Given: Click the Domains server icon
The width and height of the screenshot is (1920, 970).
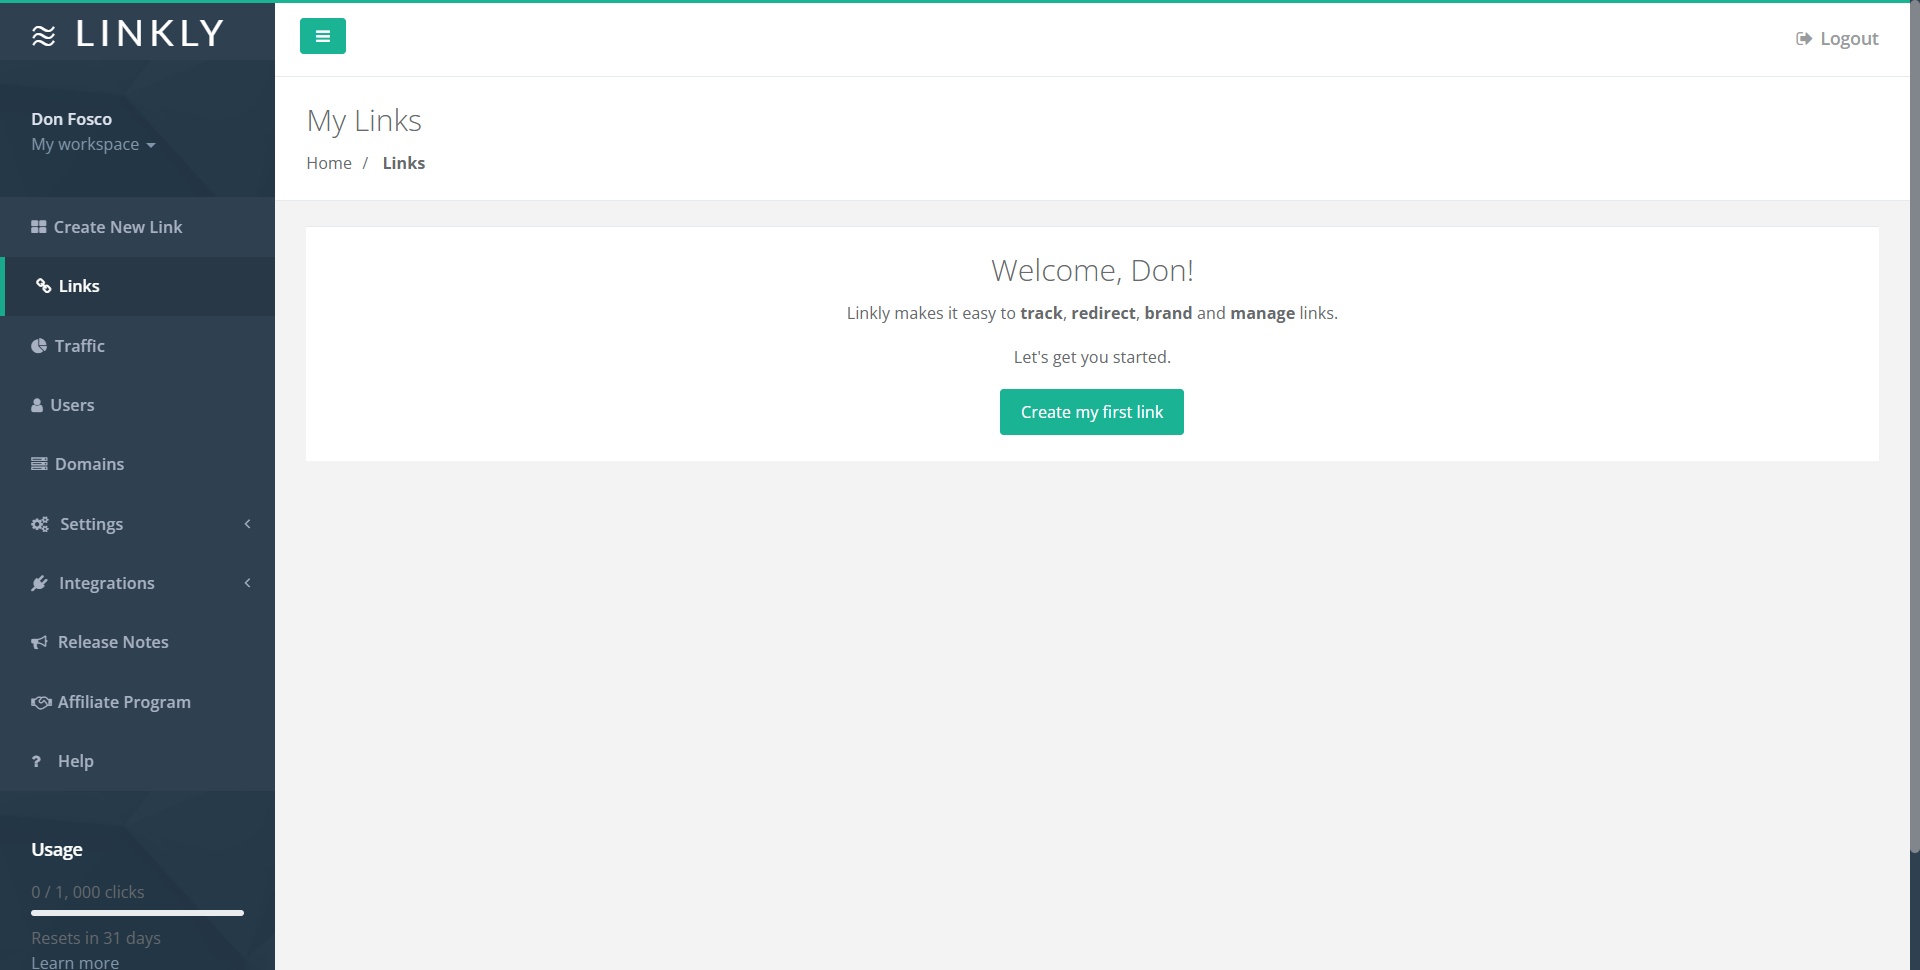Looking at the screenshot, I should click(x=39, y=464).
